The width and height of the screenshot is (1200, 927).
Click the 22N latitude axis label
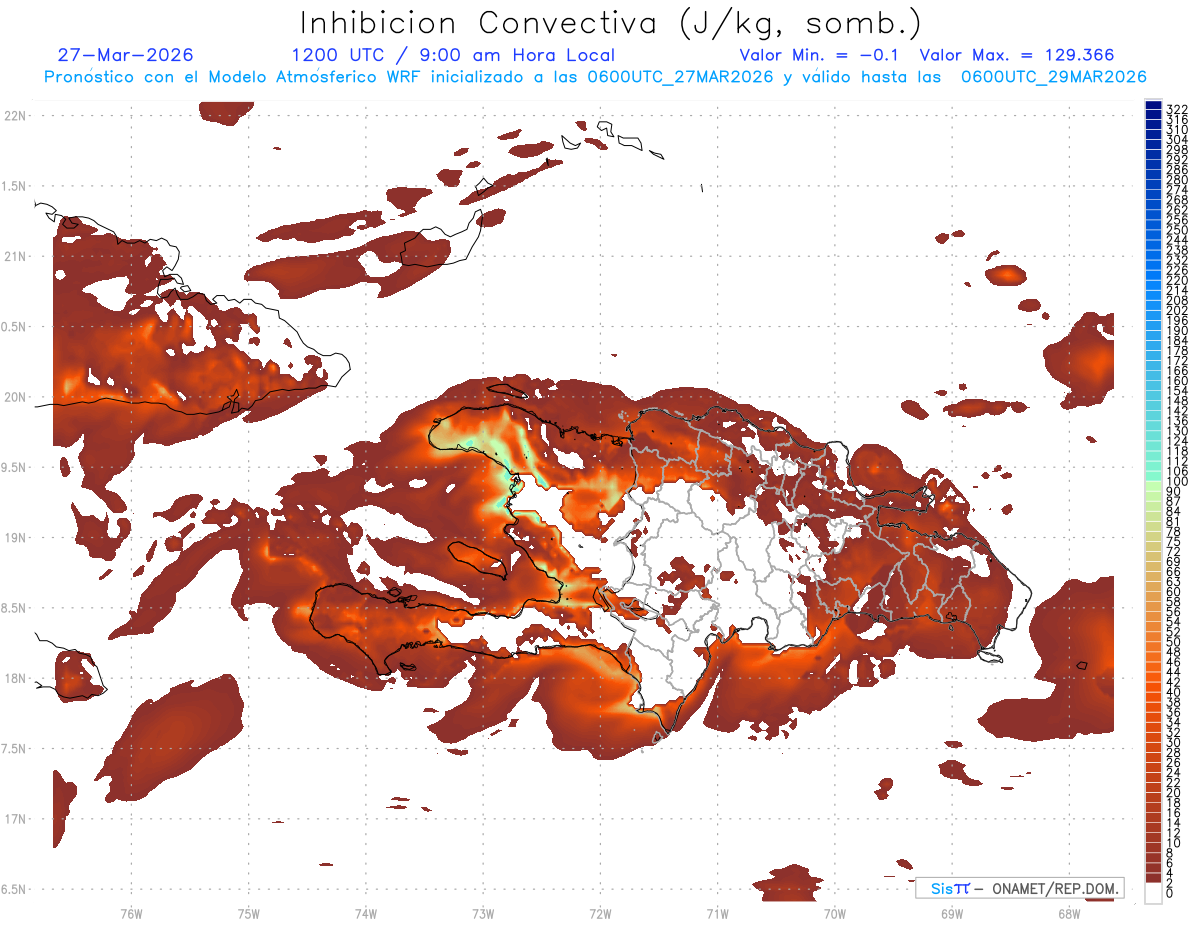15,116
